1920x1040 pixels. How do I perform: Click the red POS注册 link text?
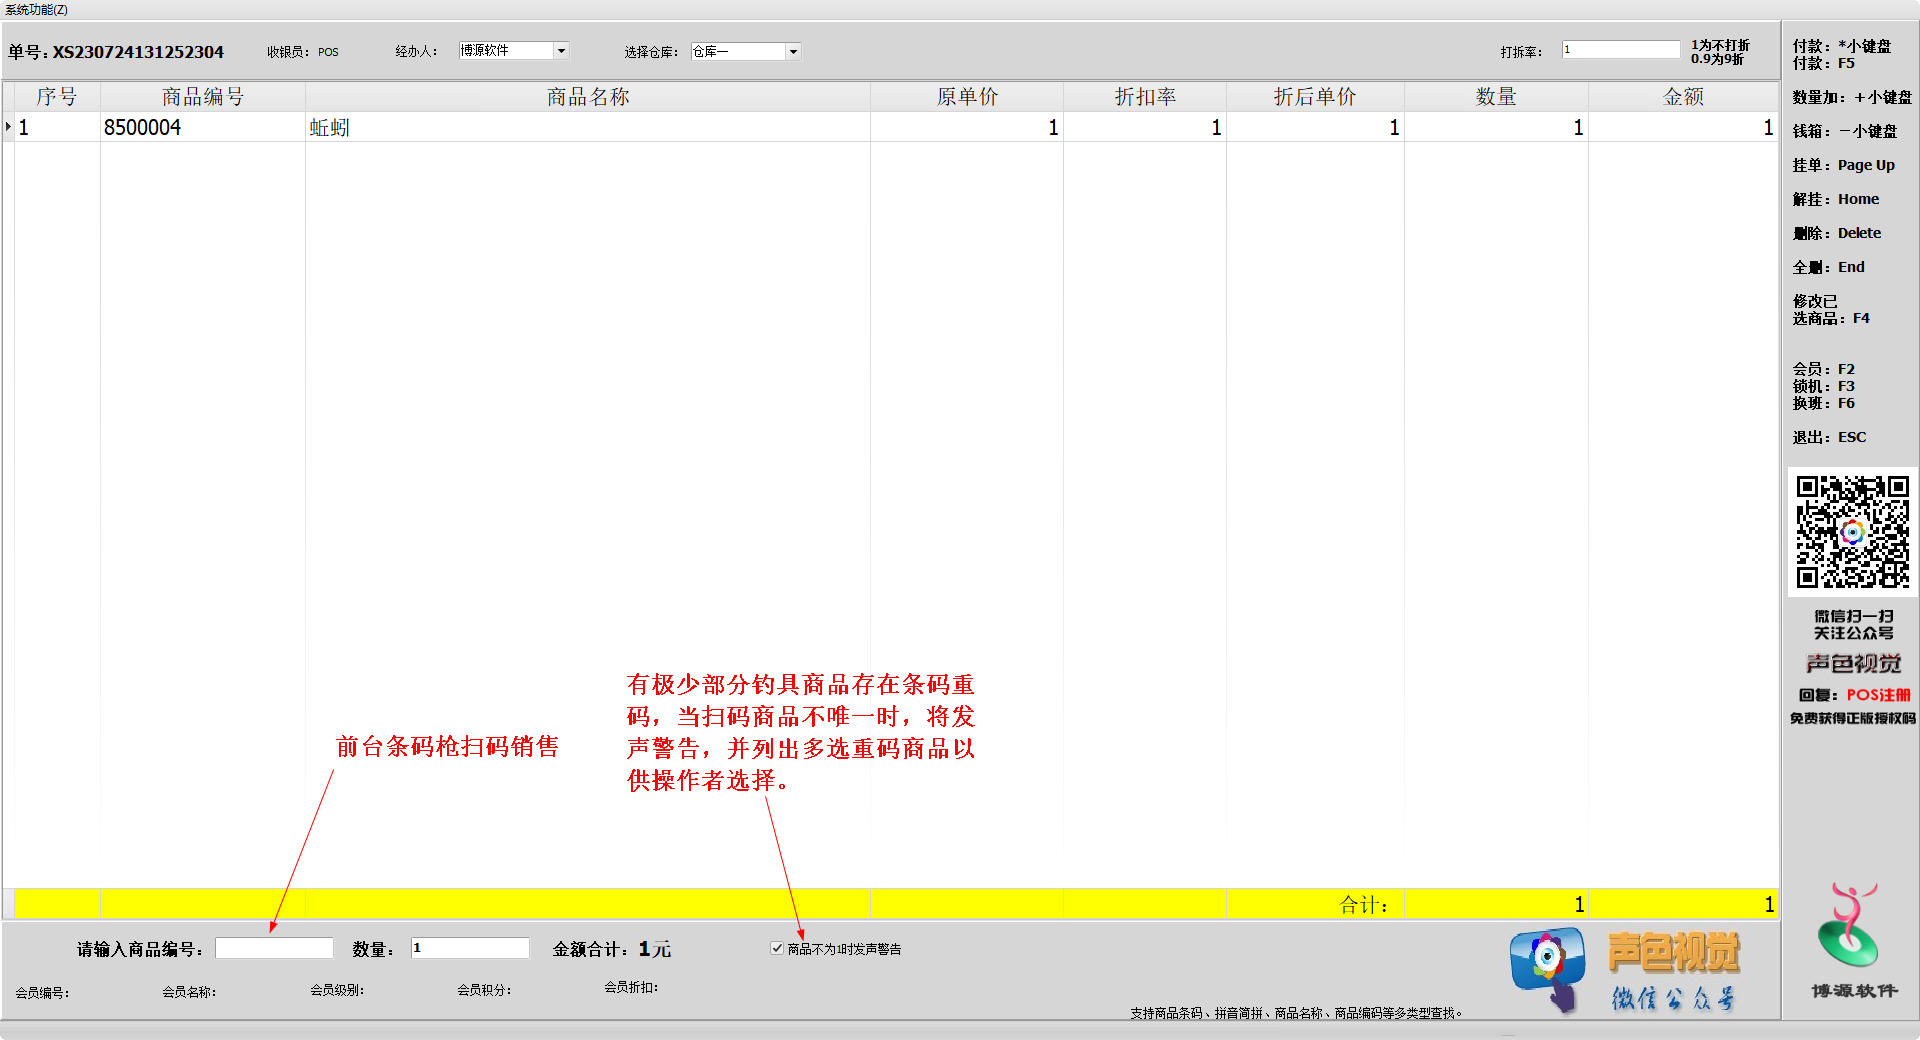(x=1878, y=695)
